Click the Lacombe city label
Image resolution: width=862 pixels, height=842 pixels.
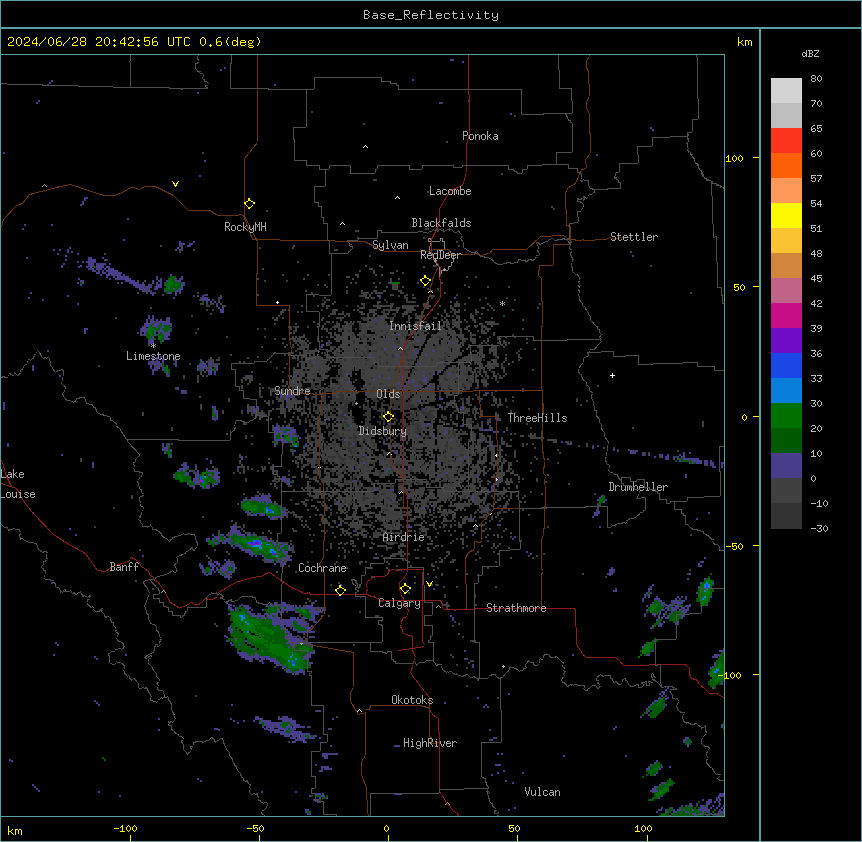pos(450,191)
